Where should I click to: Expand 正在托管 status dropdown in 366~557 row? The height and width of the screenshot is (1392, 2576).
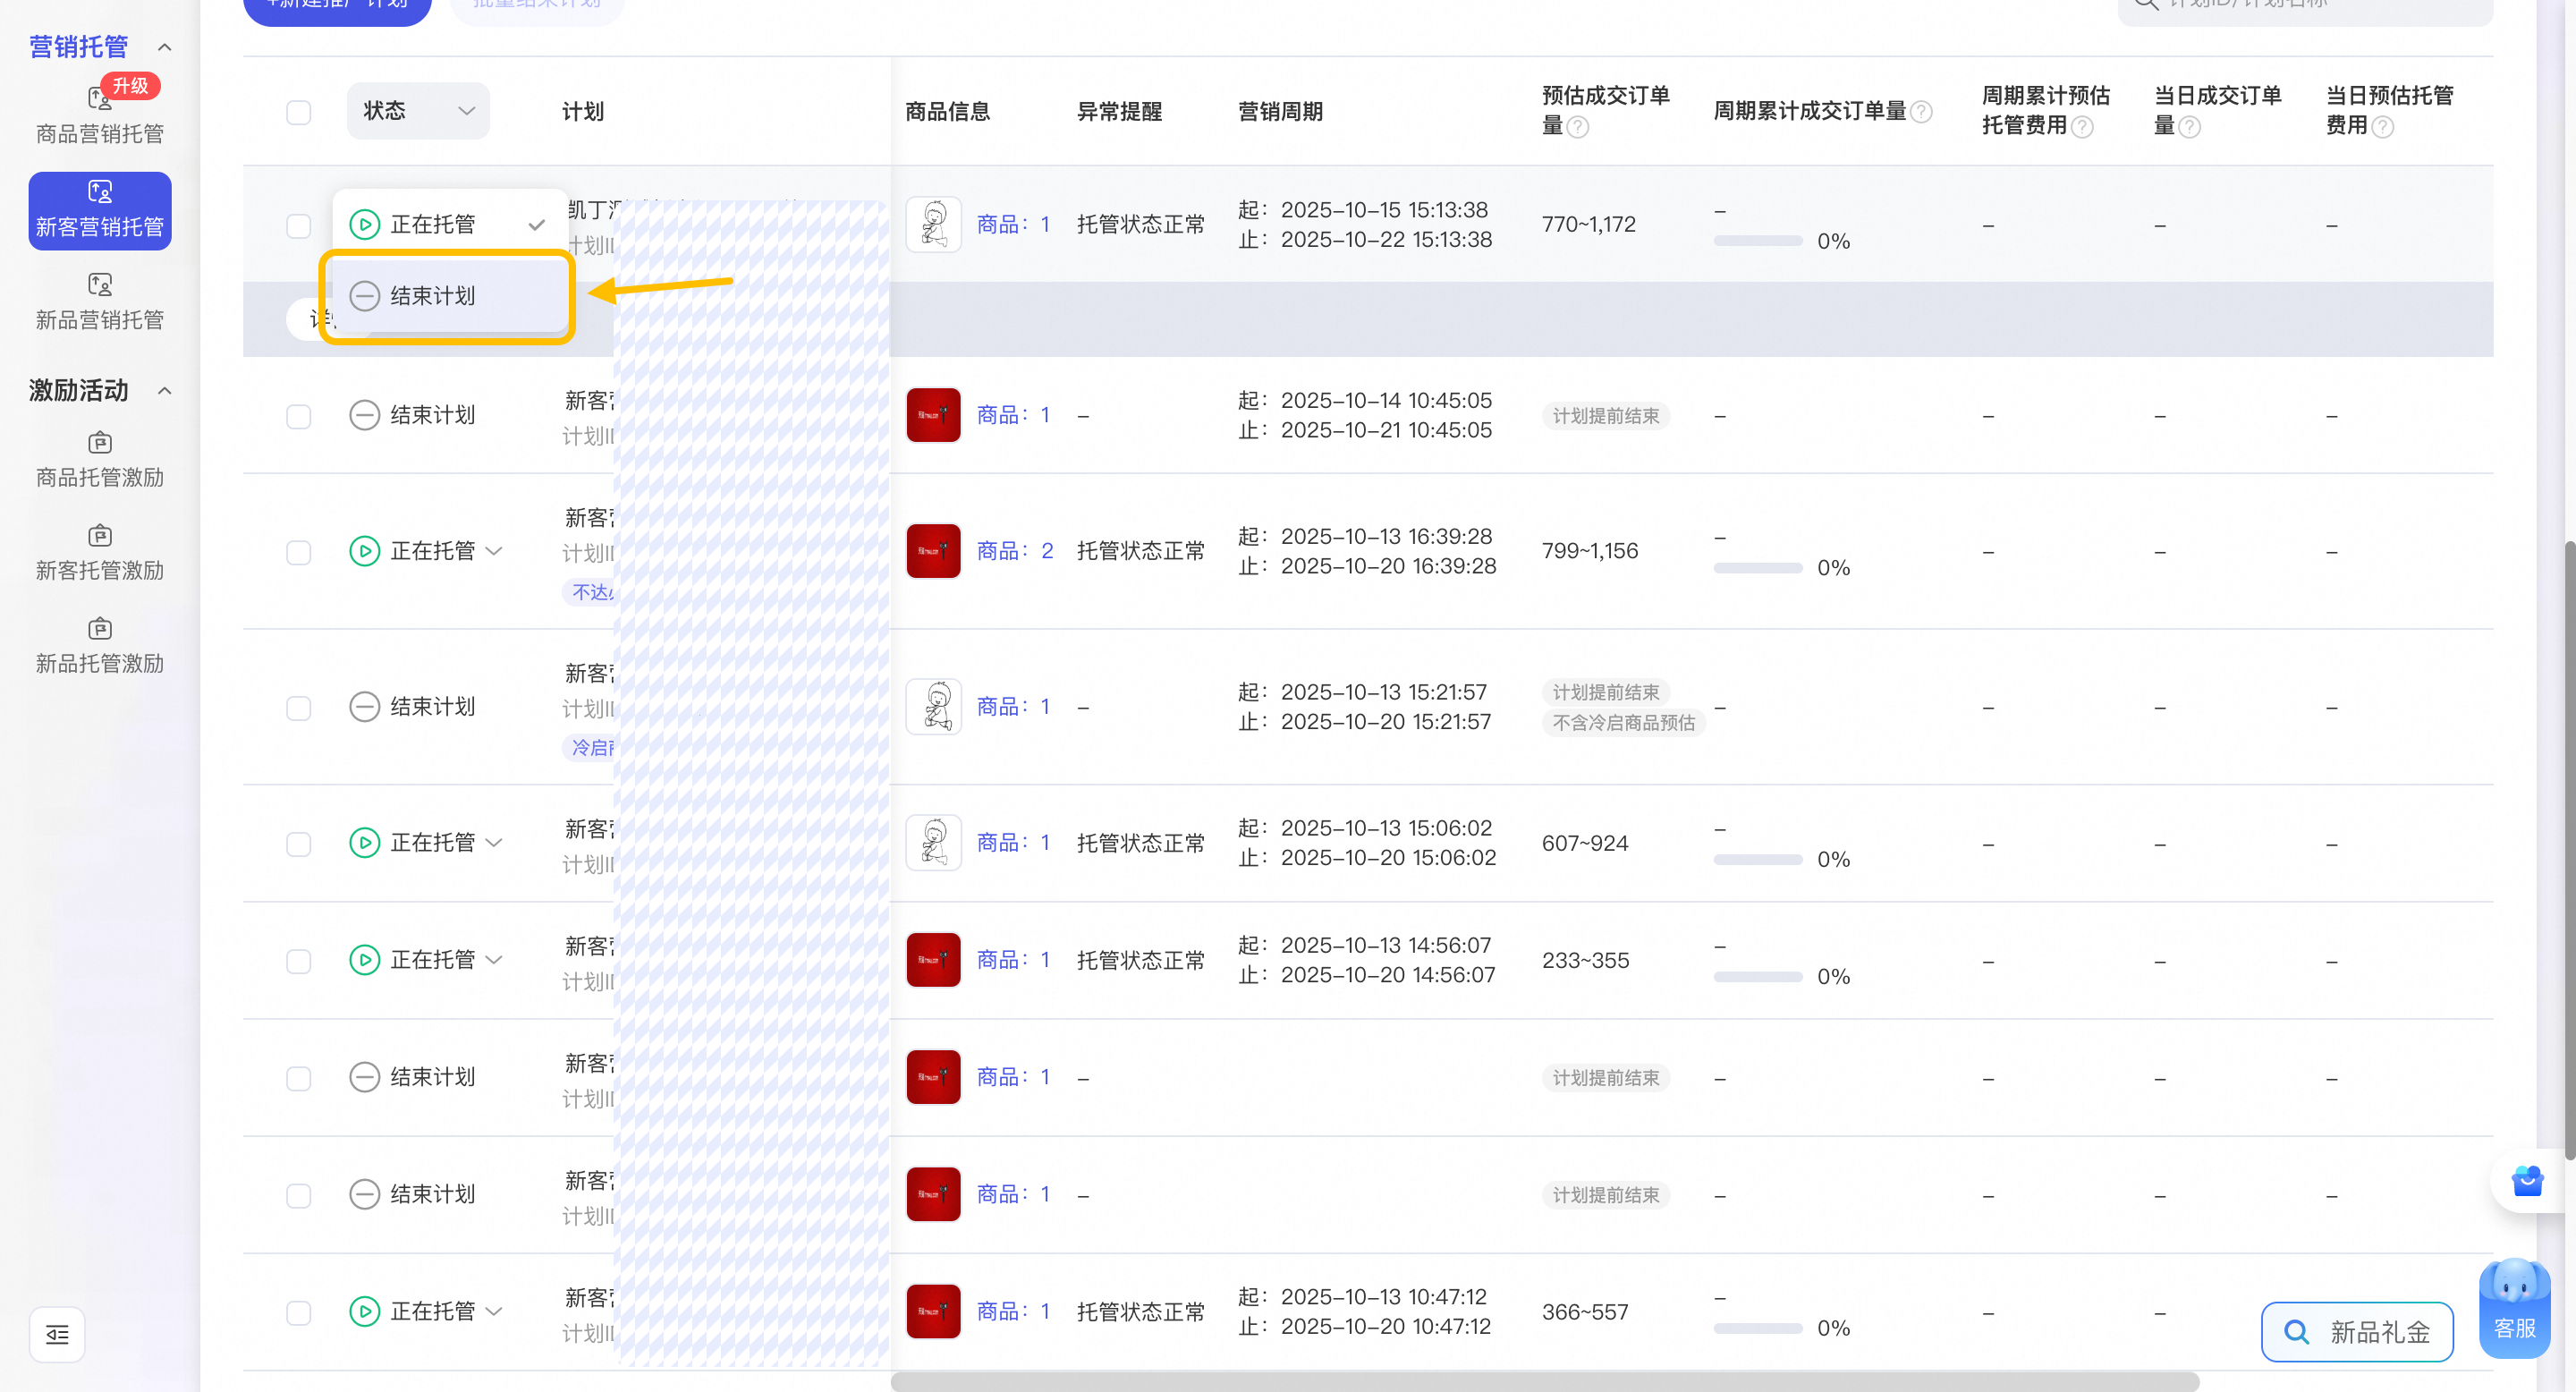pos(494,1311)
